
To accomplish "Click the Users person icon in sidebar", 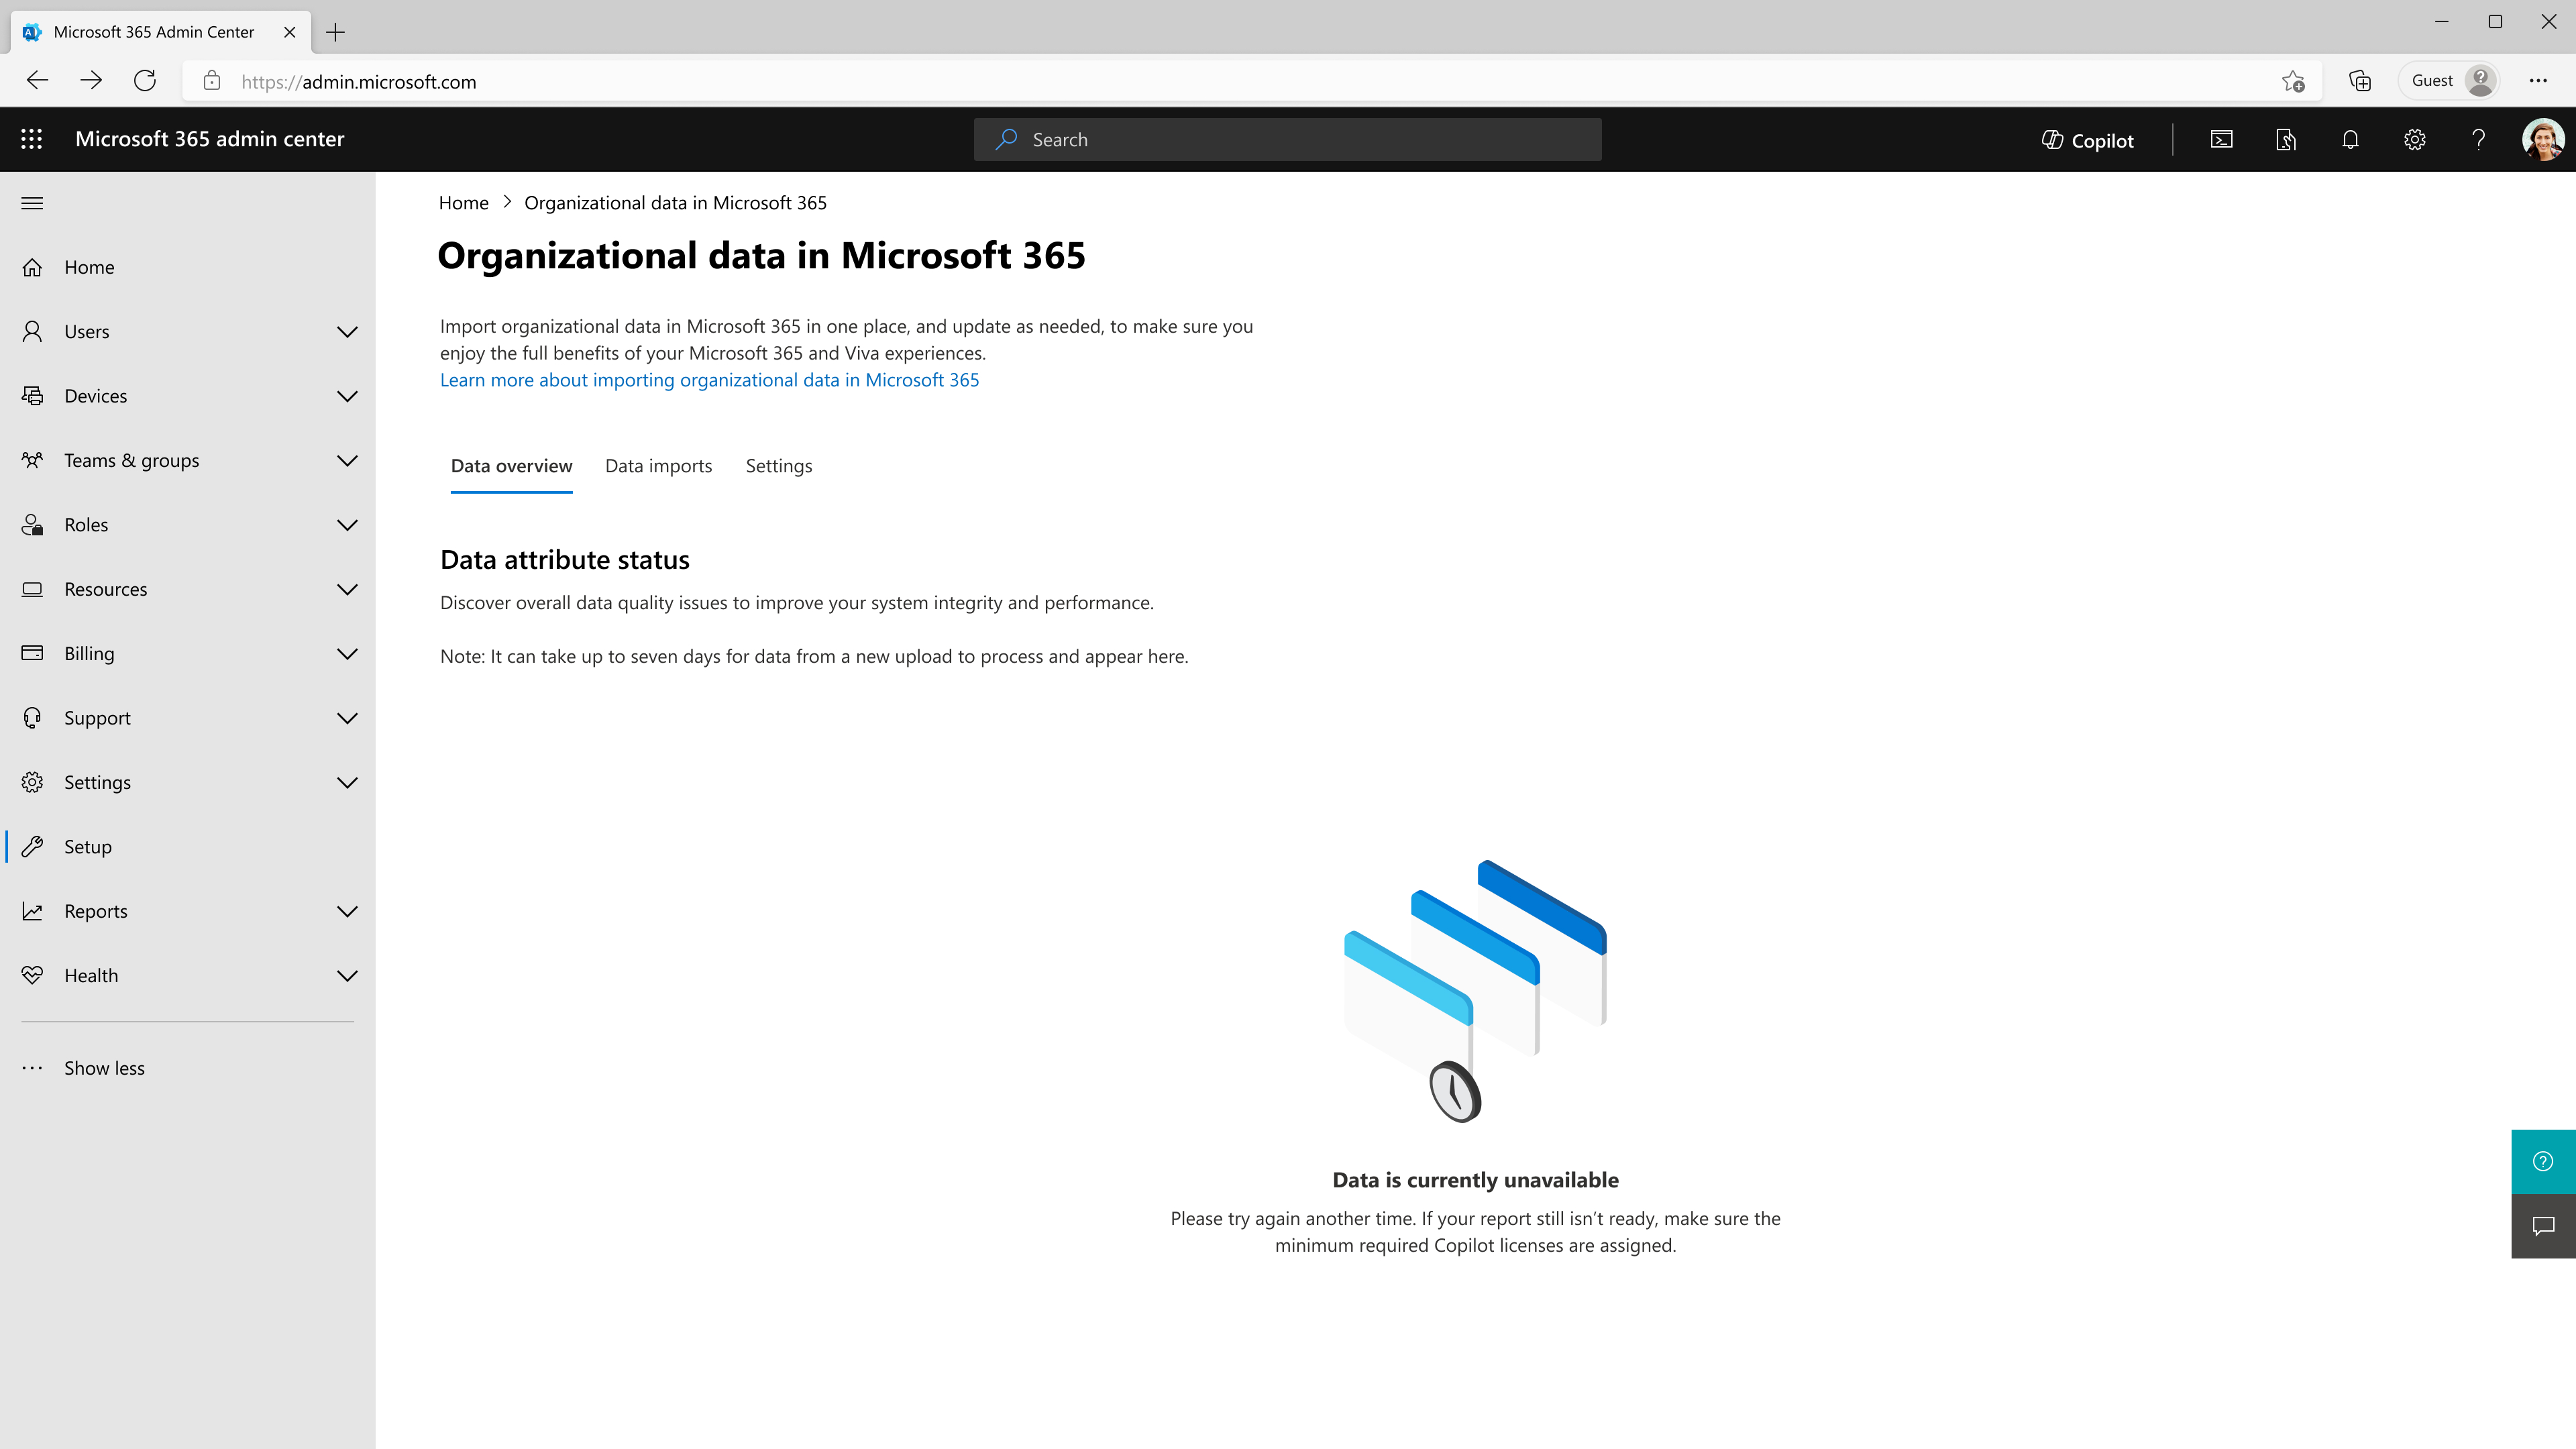I will (32, 331).
